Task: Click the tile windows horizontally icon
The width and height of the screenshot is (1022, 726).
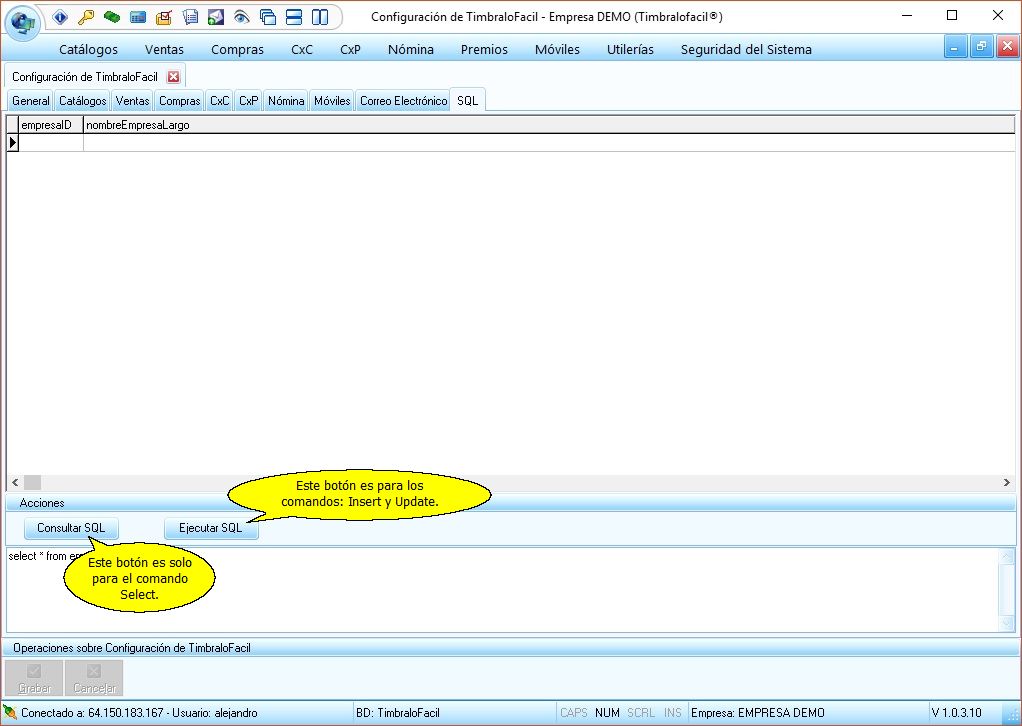Action: (294, 18)
